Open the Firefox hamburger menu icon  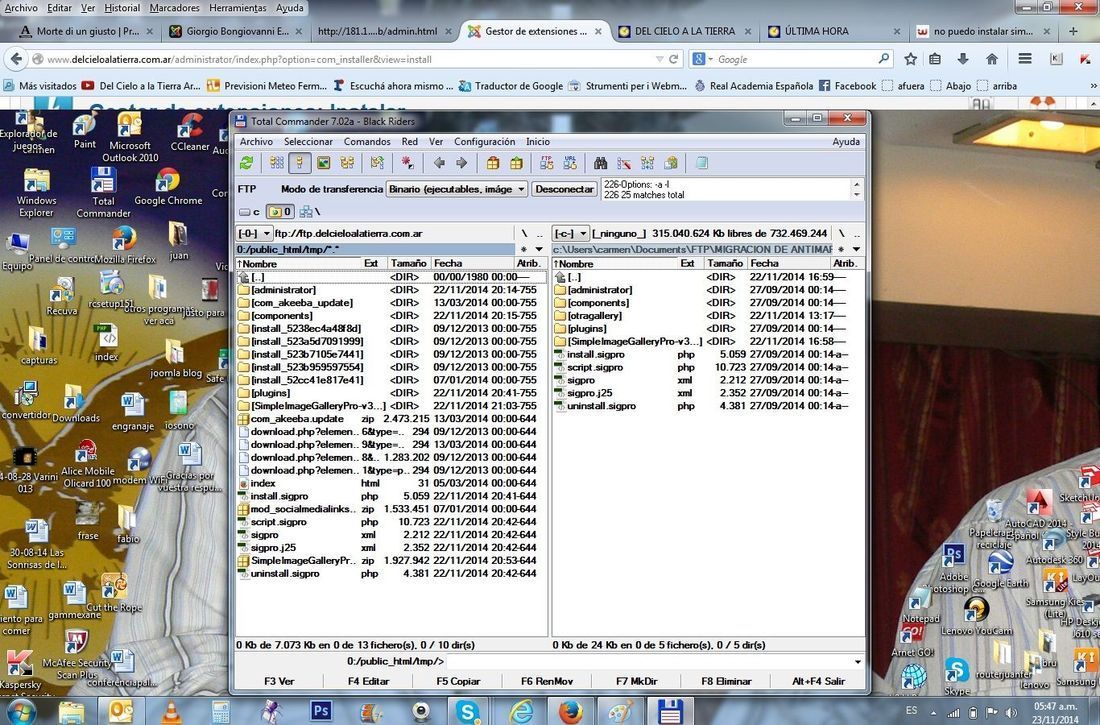1025,60
